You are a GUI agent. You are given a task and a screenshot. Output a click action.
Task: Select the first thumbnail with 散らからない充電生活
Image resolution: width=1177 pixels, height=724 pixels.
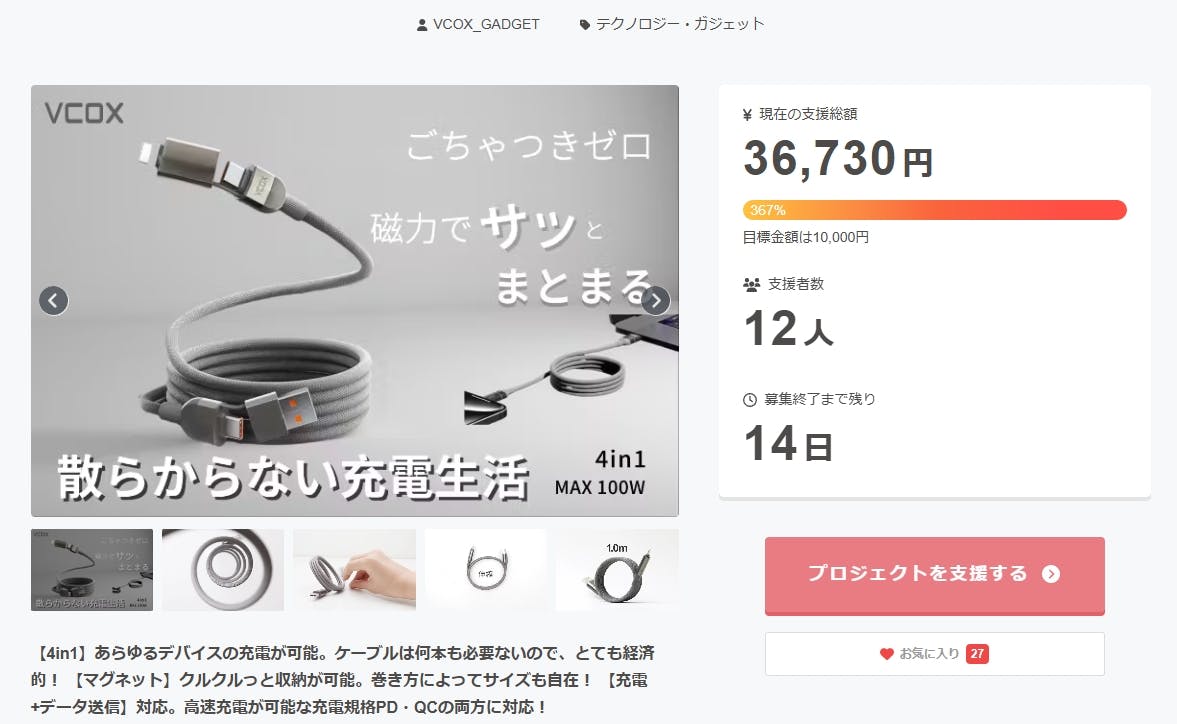92,570
